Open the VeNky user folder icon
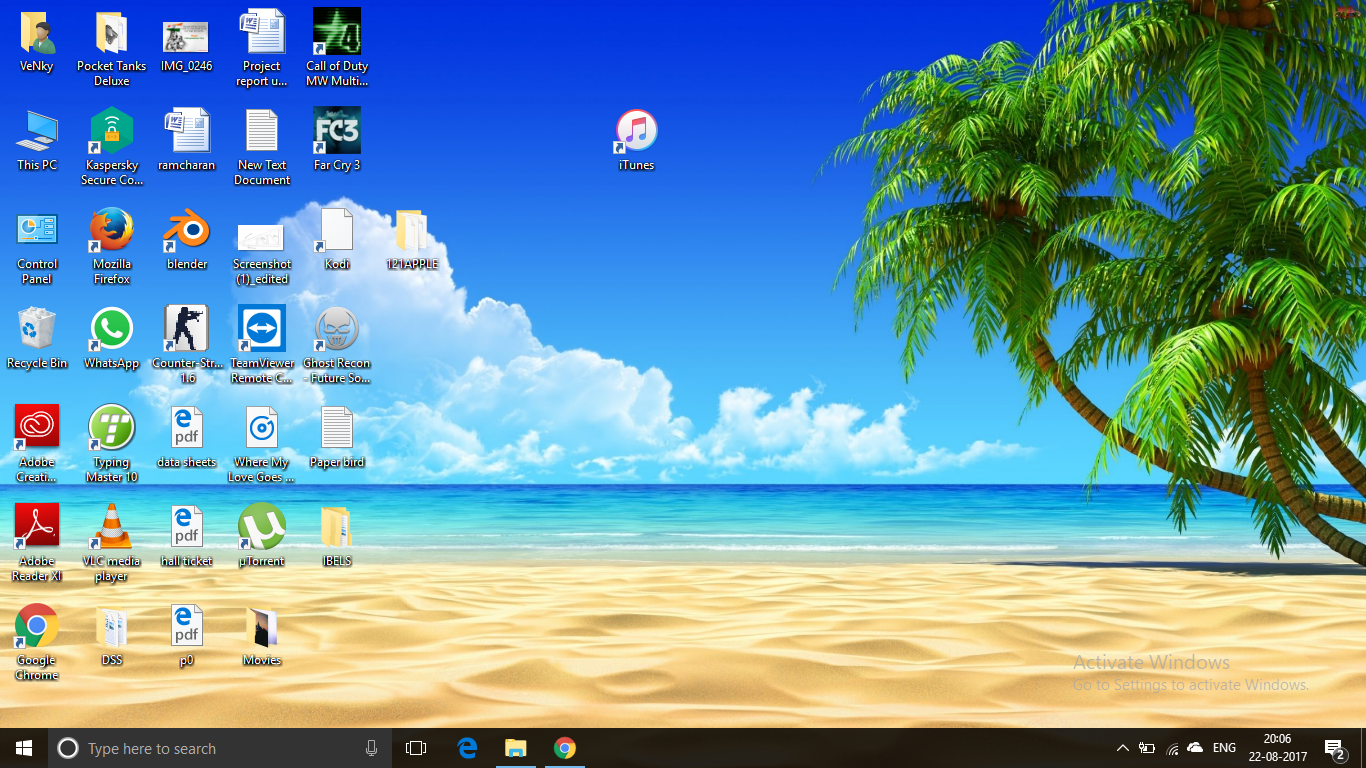This screenshot has width=1366, height=768. (x=37, y=42)
